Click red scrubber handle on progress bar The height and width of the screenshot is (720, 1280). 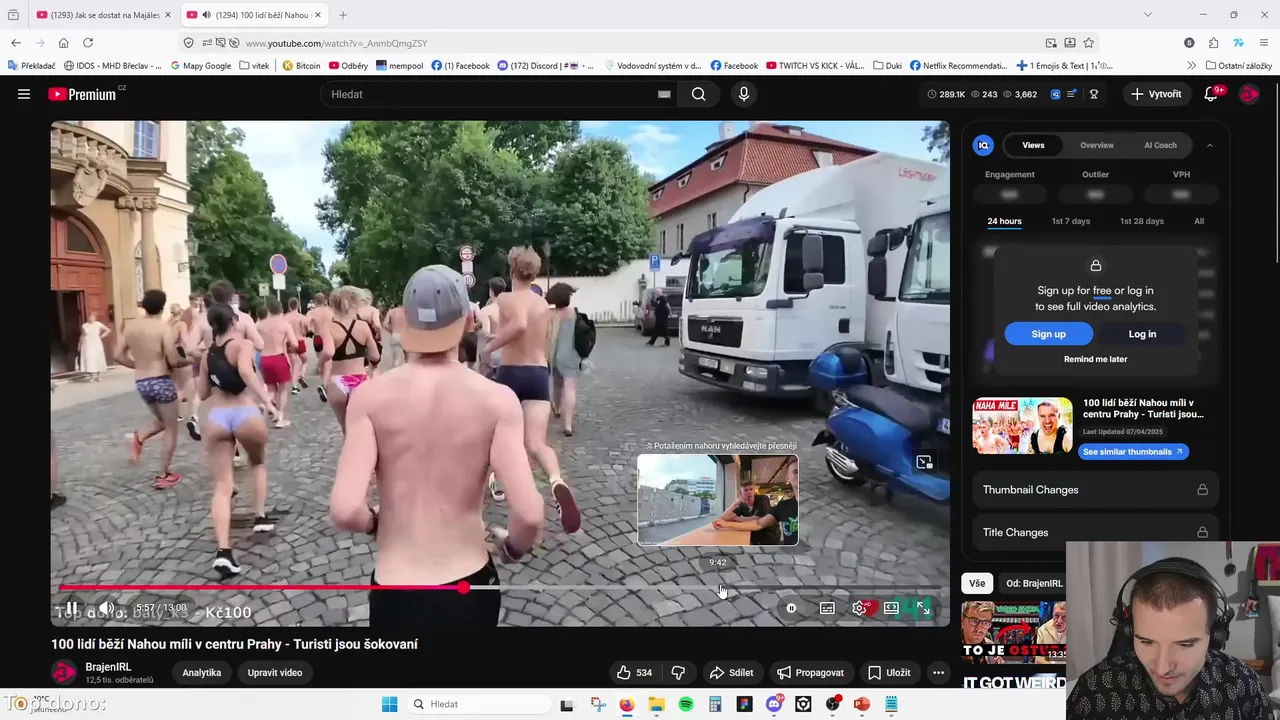(463, 588)
